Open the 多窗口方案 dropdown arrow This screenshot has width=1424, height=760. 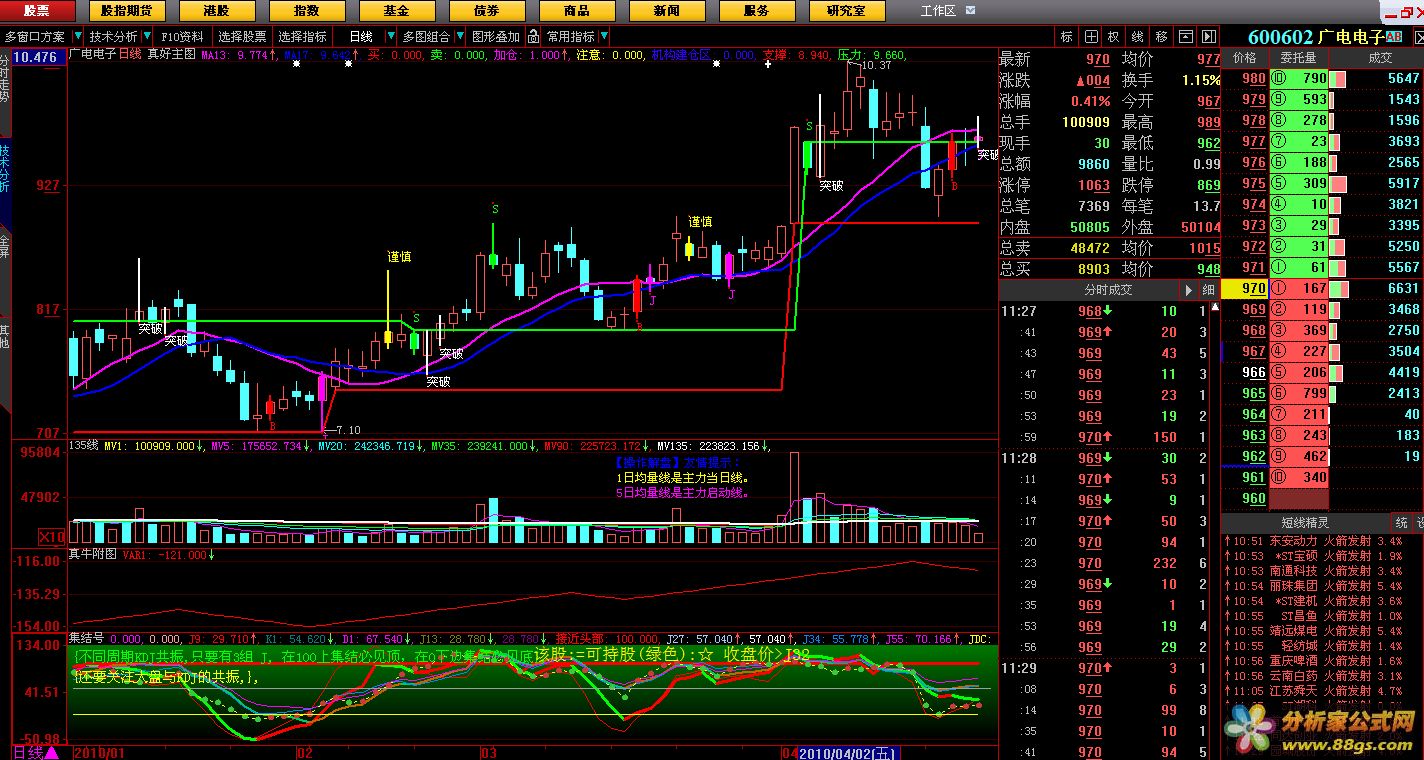click(x=75, y=37)
